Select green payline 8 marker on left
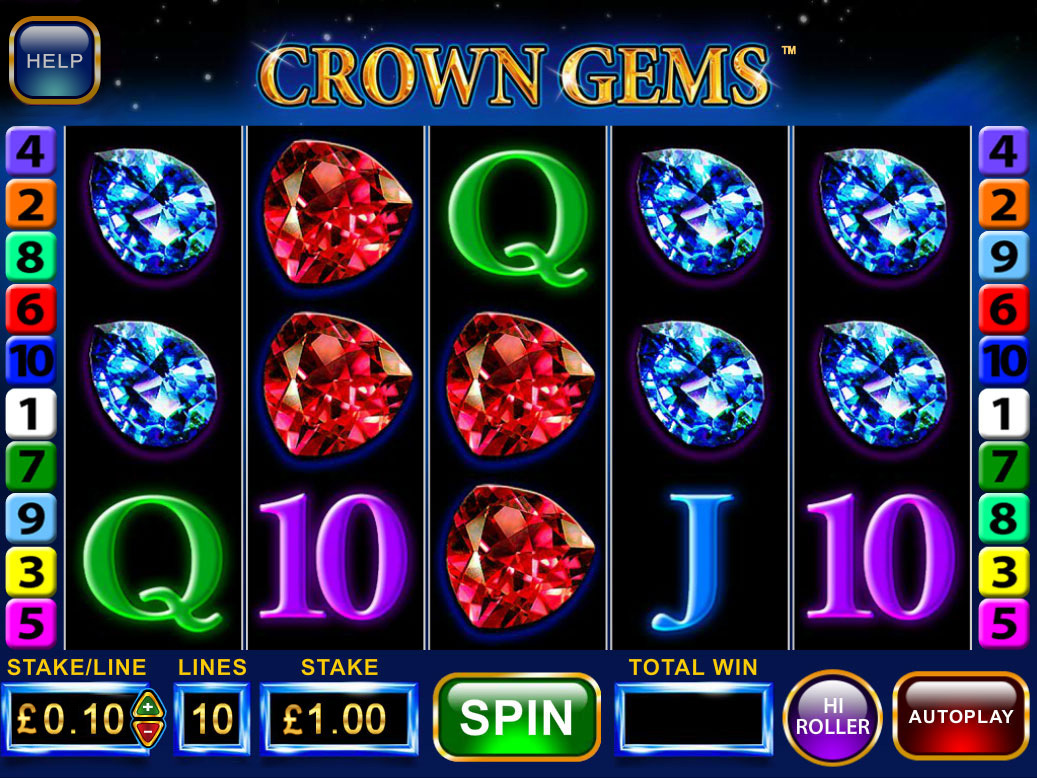This screenshot has width=1037, height=778. click(x=30, y=256)
